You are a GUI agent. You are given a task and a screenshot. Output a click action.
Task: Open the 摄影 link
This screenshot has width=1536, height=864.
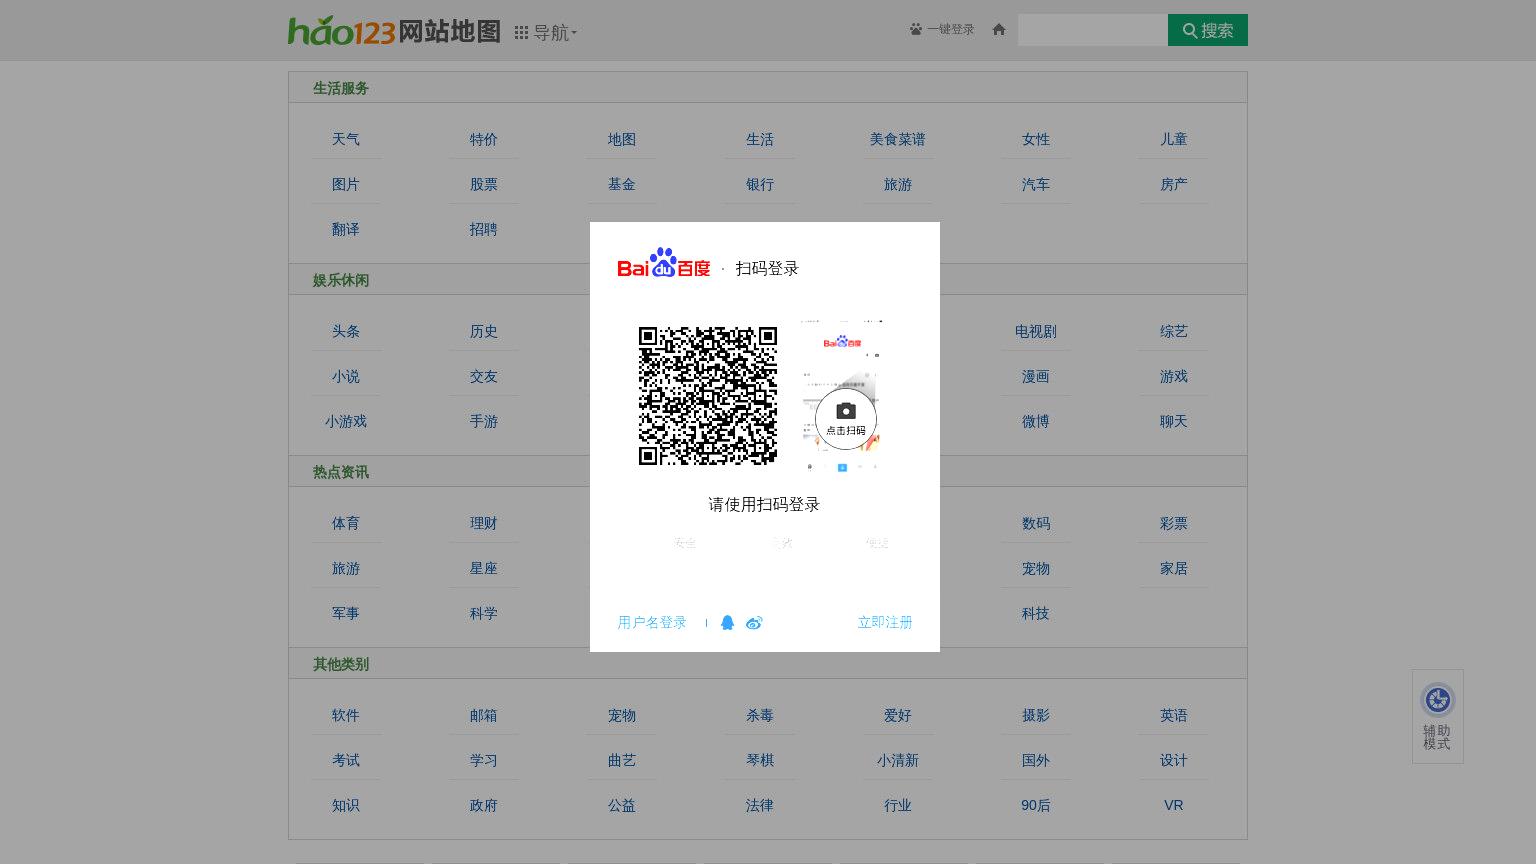tap(1036, 715)
